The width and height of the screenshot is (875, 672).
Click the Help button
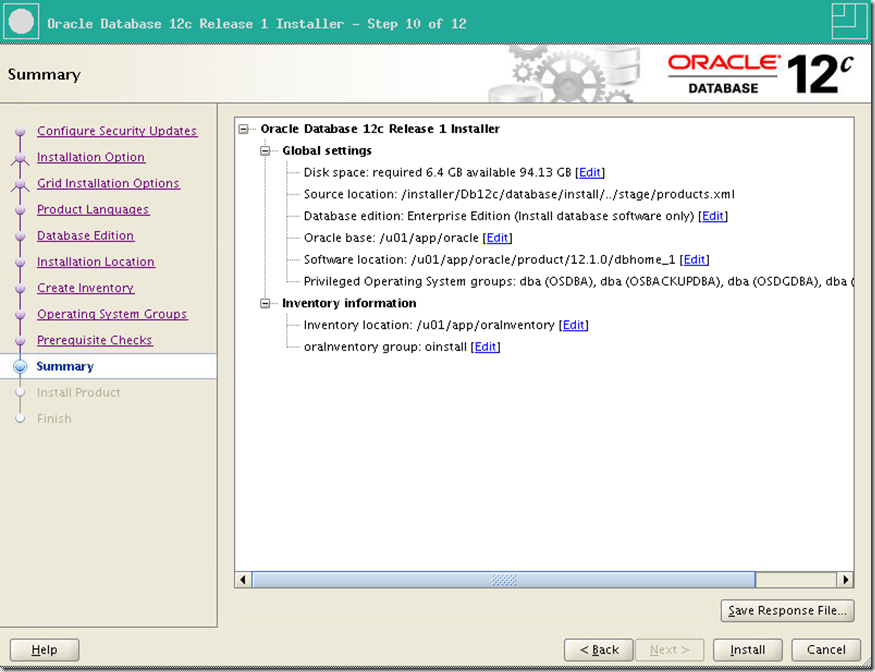tap(45, 650)
